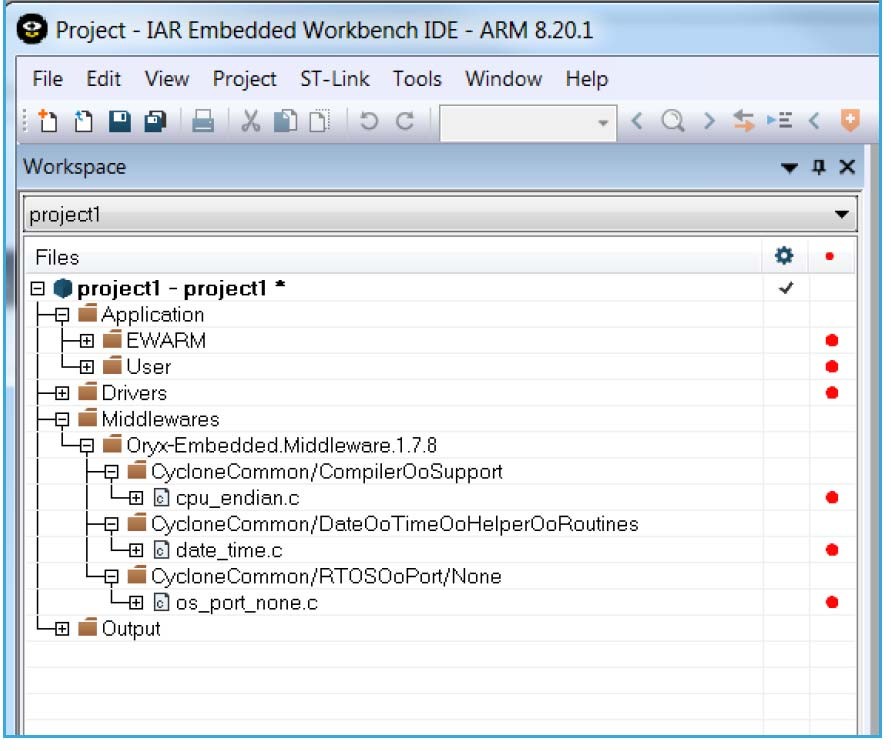
Task: Expand the EWARM folder
Action: click(x=86, y=341)
